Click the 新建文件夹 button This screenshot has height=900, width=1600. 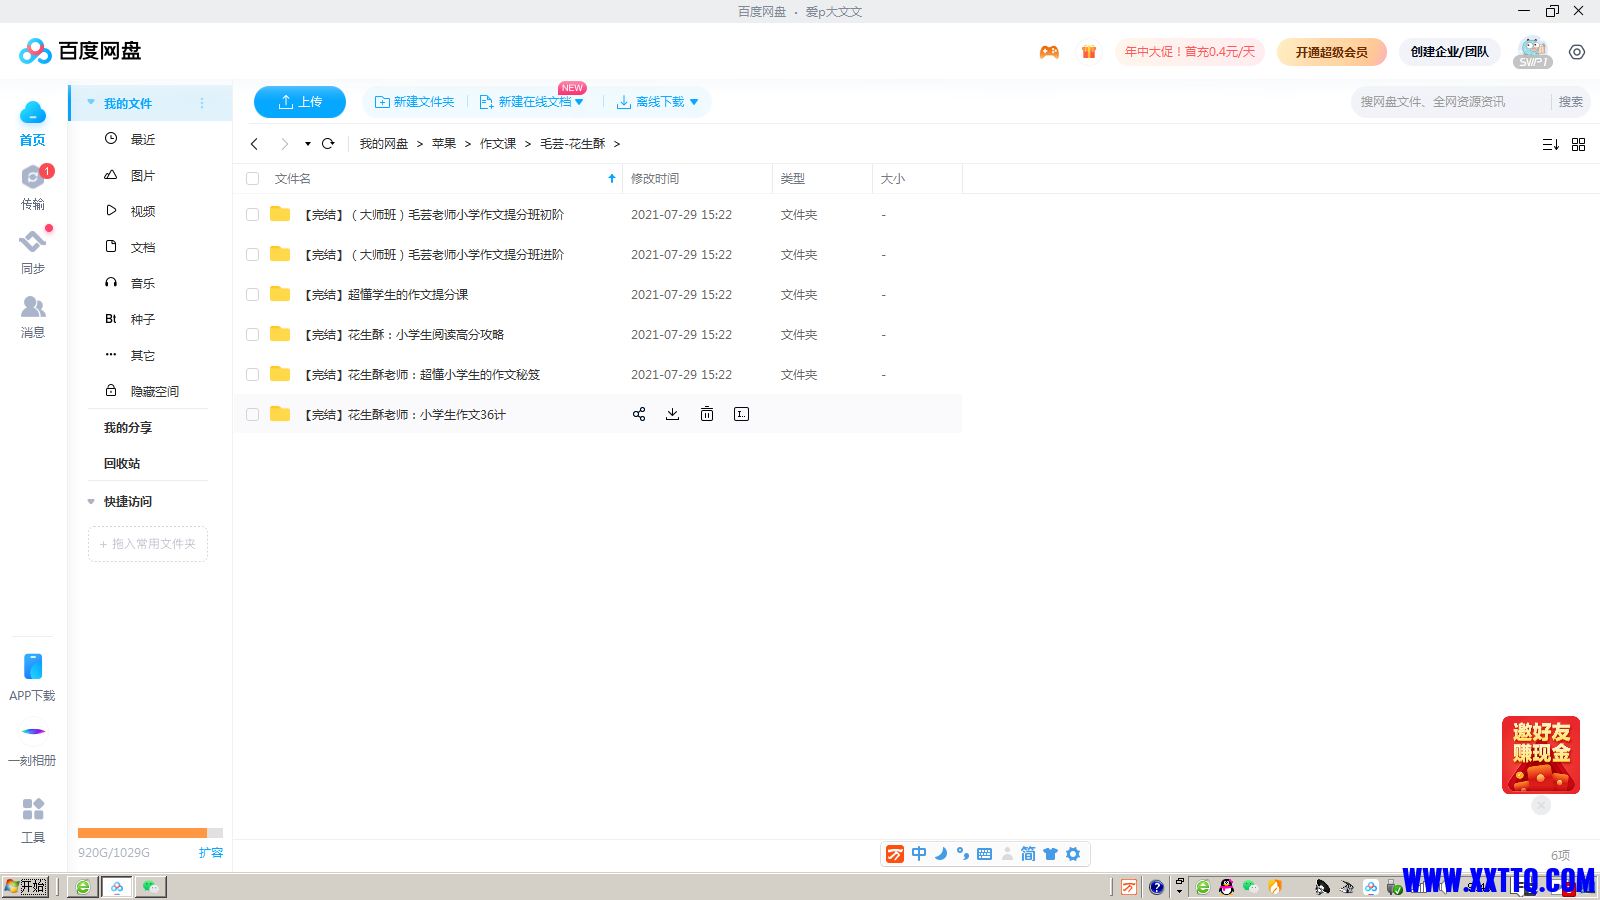pos(414,102)
